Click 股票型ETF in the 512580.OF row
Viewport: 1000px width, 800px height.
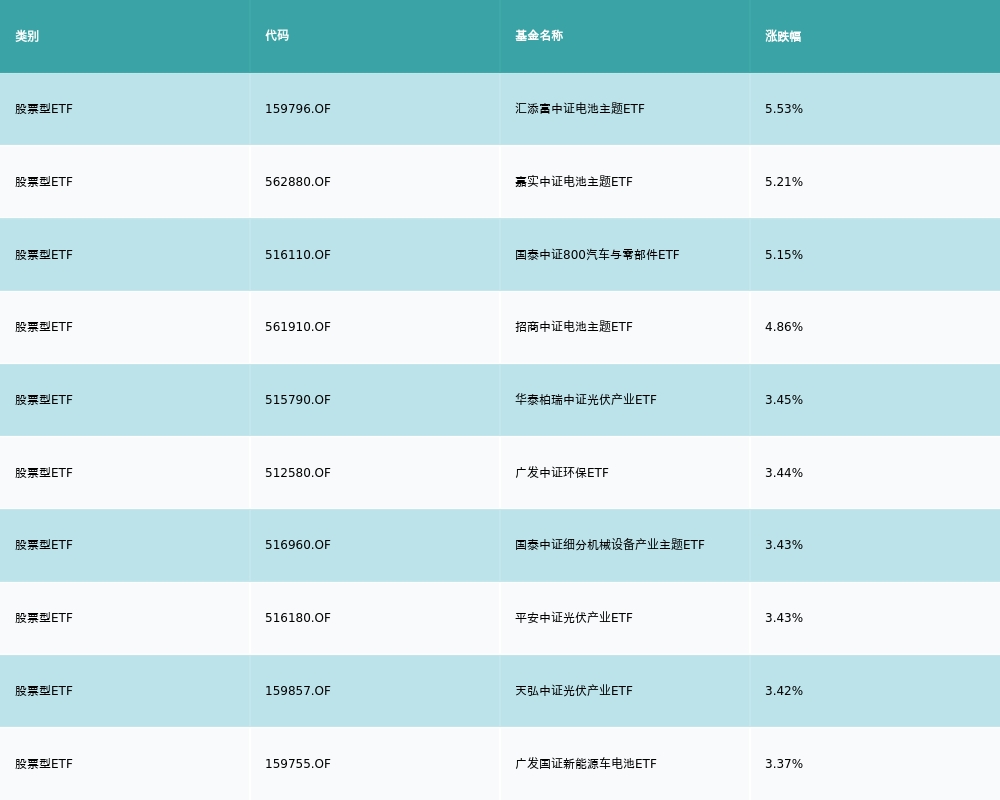[x=44, y=473]
